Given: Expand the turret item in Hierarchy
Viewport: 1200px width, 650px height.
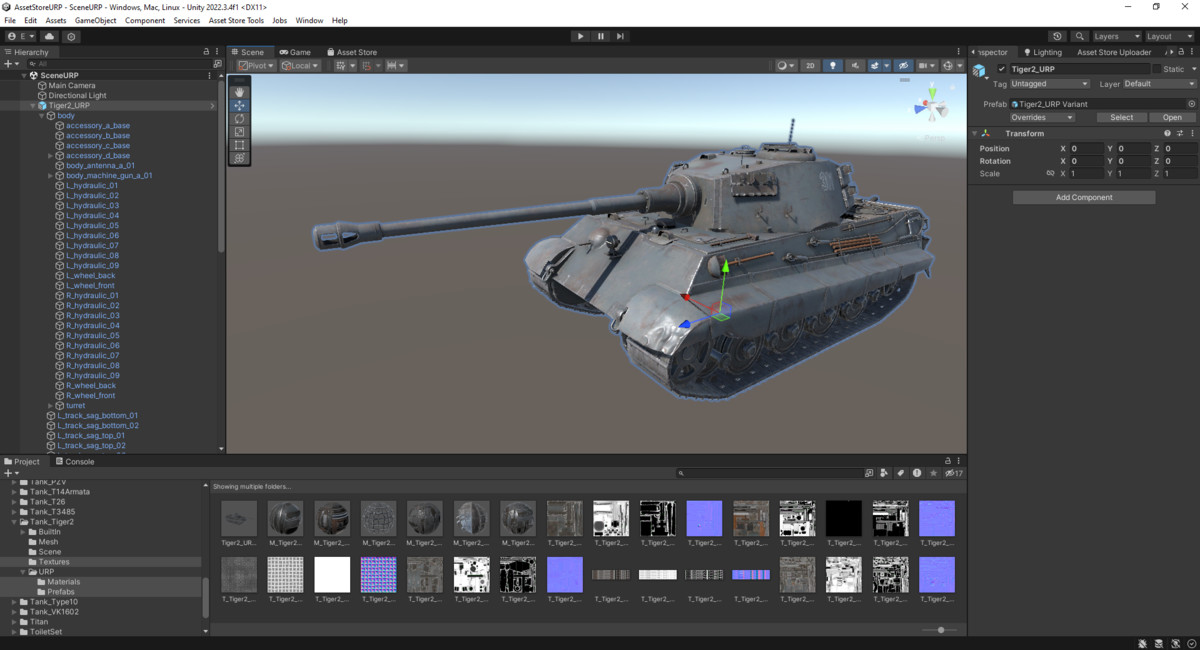Looking at the screenshot, I should click(50, 405).
